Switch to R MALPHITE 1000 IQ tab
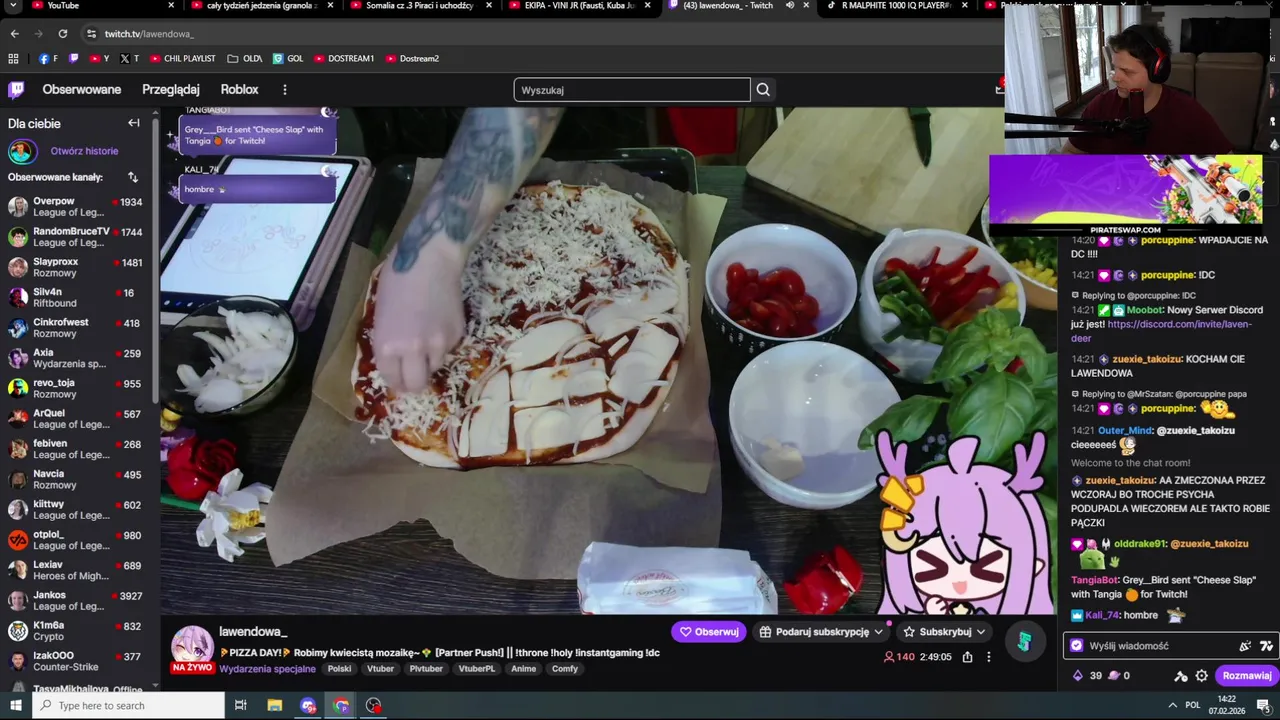The image size is (1280, 720). click(895, 5)
